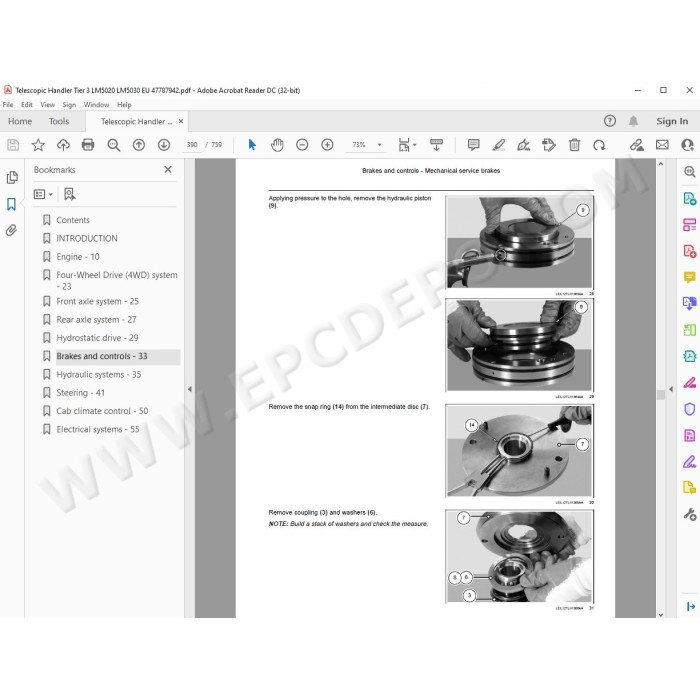Viewport: 700px width, 700px height.
Task: Jump to Hydraulic systems - 35 bookmark
Action: tap(98, 374)
